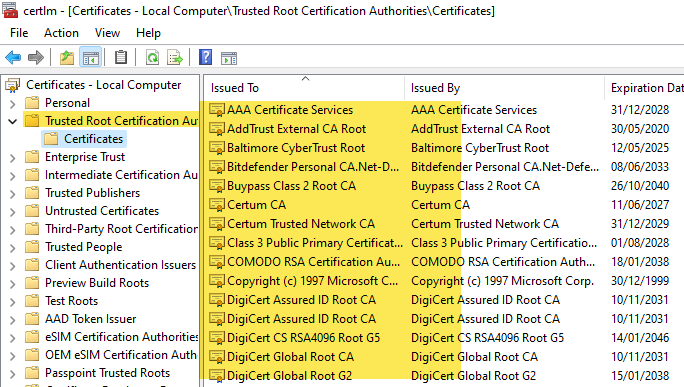Open the Action menu
684x387 pixels.
click(x=61, y=33)
